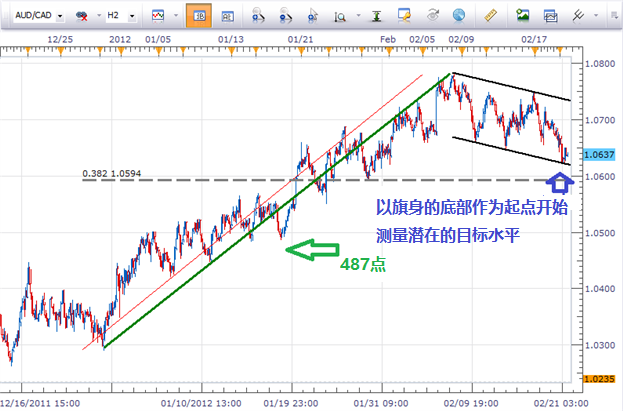Toggle the second chart mode button

coord(228,17)
